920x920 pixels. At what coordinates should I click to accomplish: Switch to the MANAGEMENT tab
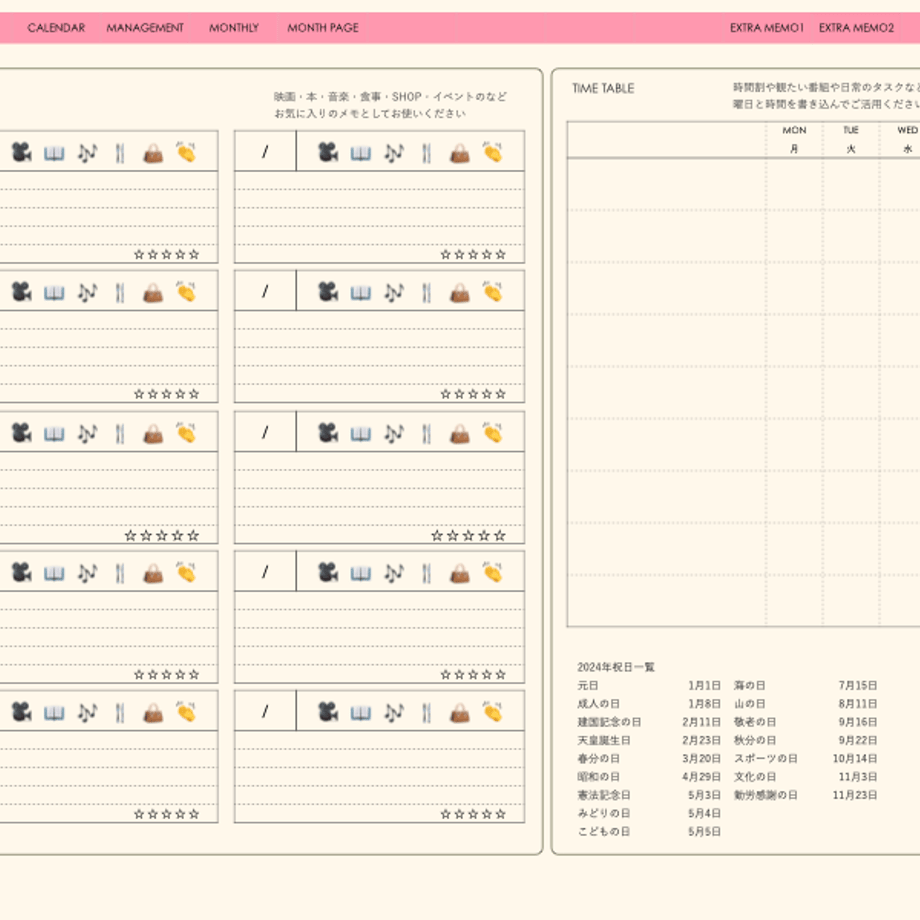pos(145,28)
